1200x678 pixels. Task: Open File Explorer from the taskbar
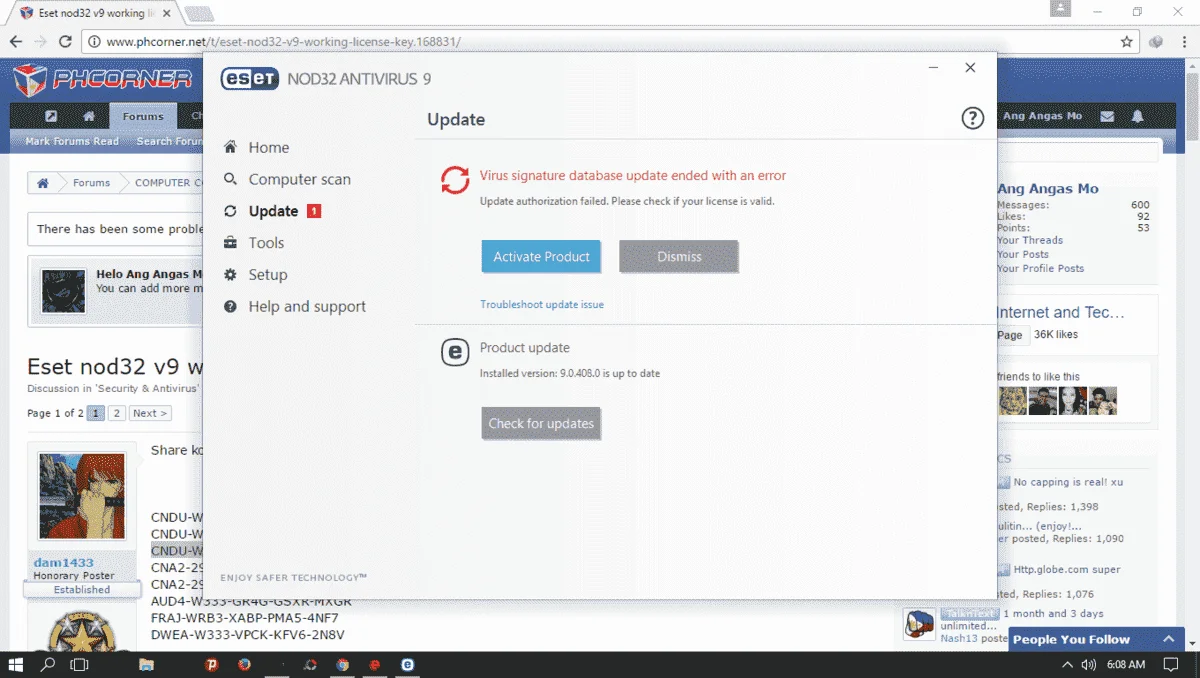tap(146, 664)
